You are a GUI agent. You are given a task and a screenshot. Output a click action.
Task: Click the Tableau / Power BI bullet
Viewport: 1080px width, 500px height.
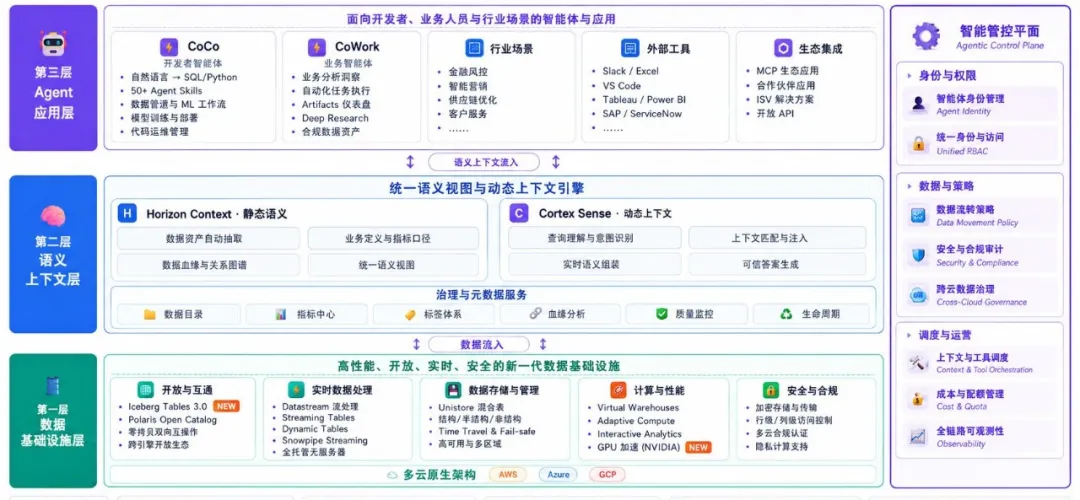click(644, 99)
